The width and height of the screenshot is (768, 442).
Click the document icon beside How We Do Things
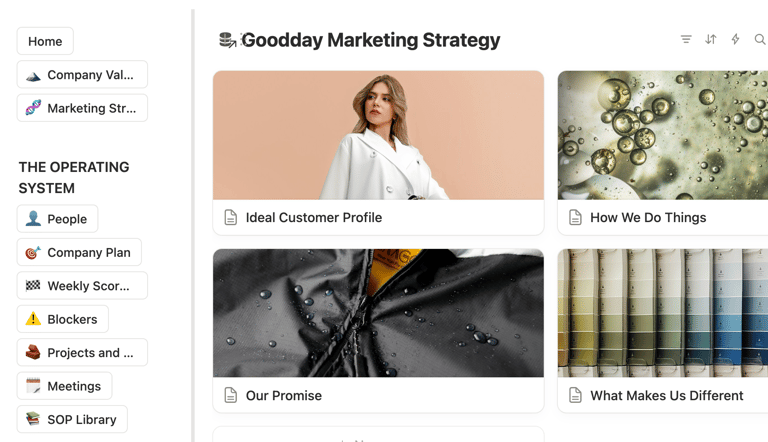pyautogui.click(x=575, y=218)
